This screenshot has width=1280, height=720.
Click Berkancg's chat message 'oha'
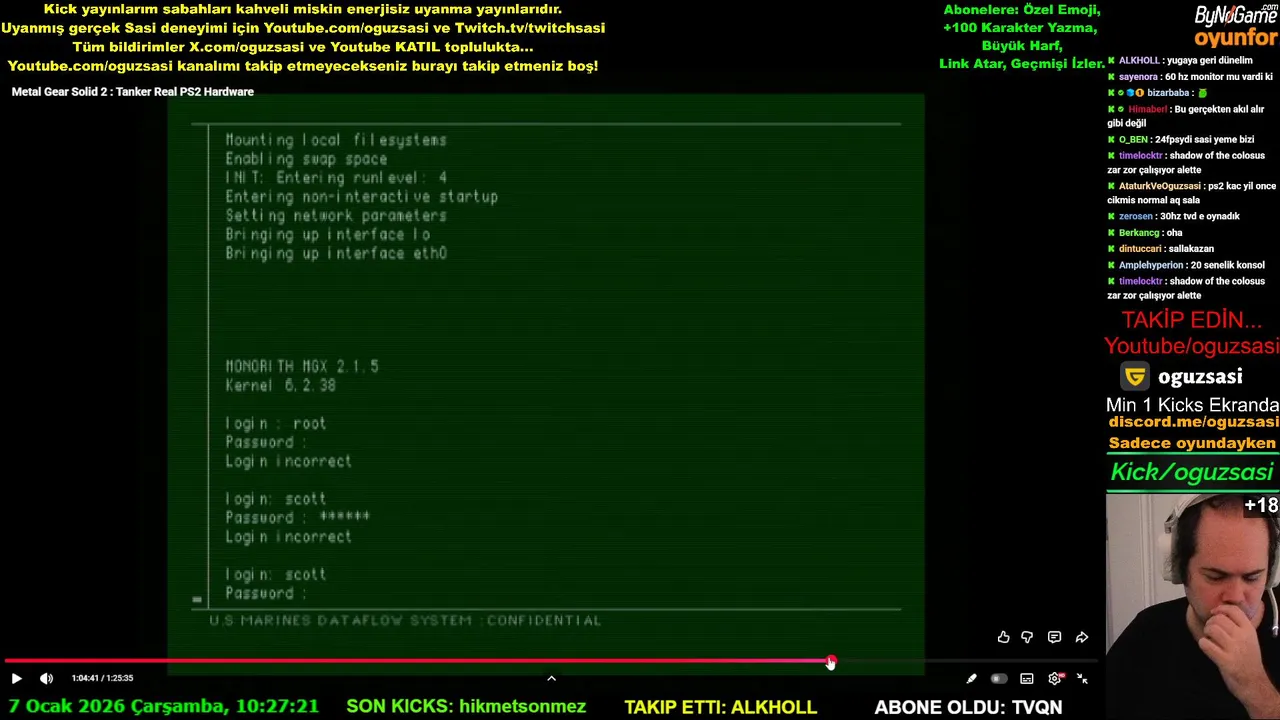(1145, 233)
